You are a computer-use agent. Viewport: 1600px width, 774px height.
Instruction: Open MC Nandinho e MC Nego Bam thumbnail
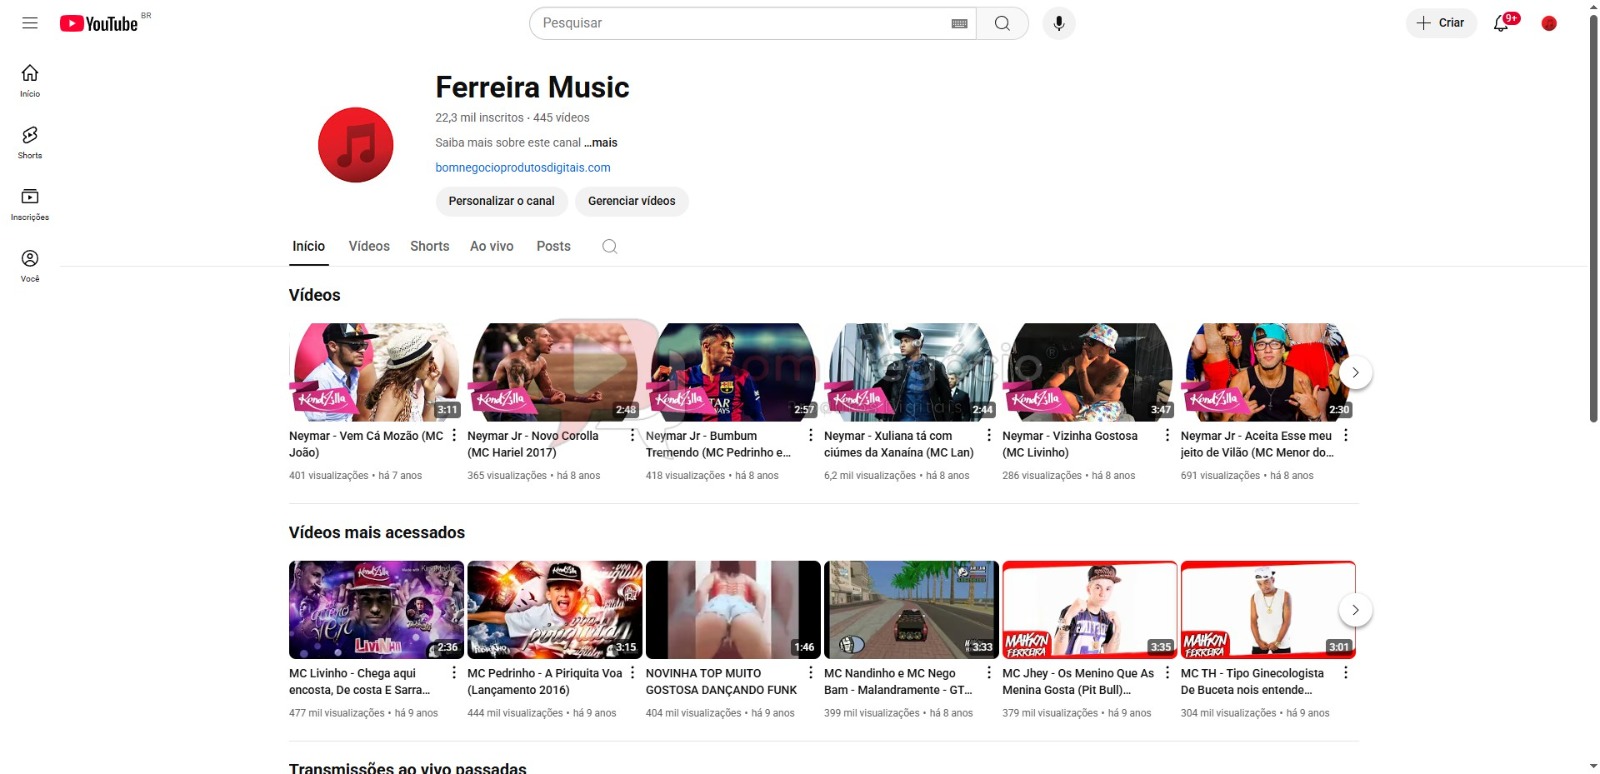coord(911,609)
